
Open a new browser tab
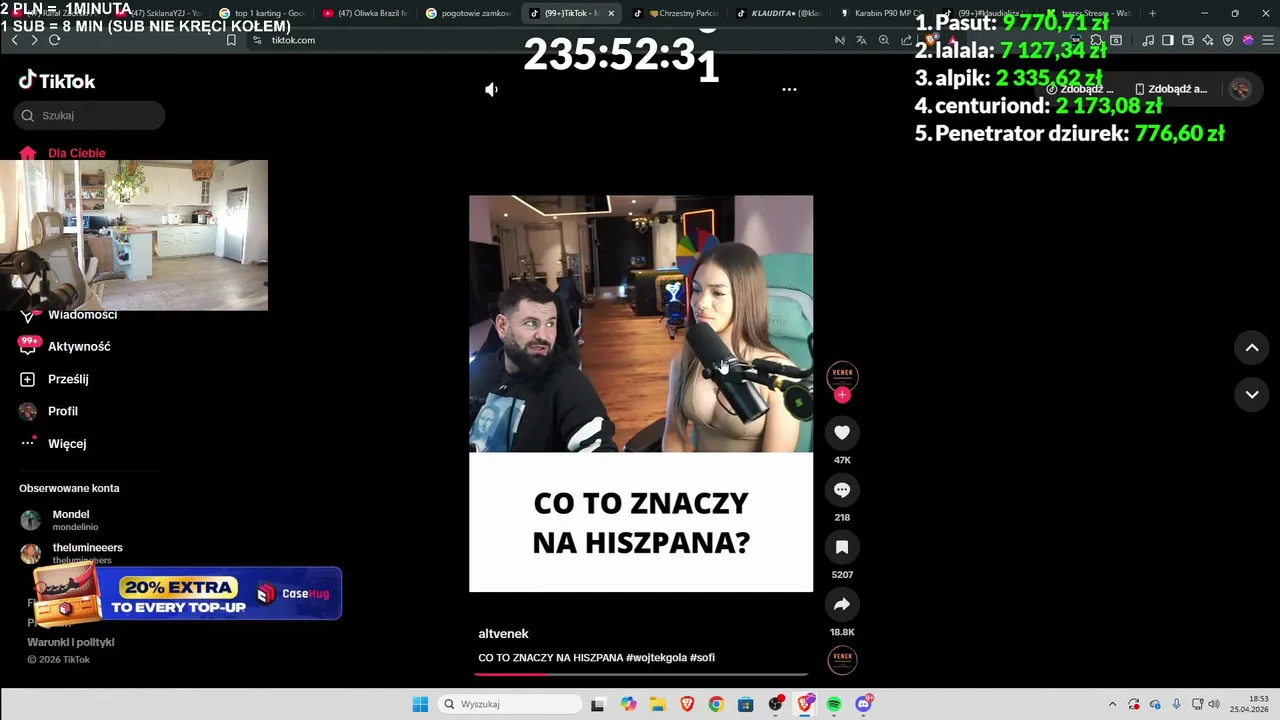point(1152,13)
